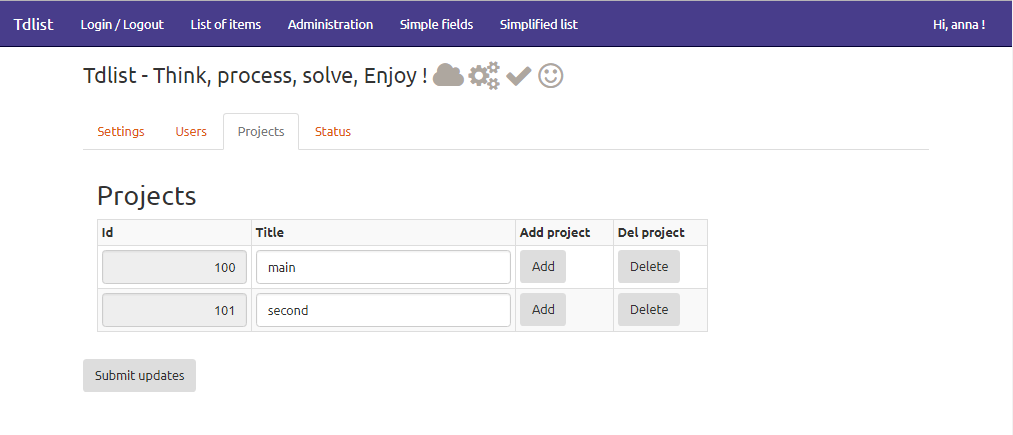Delete the project titled second
Viewport: 1013px width, 435px height.
click(x=649, y=310)
